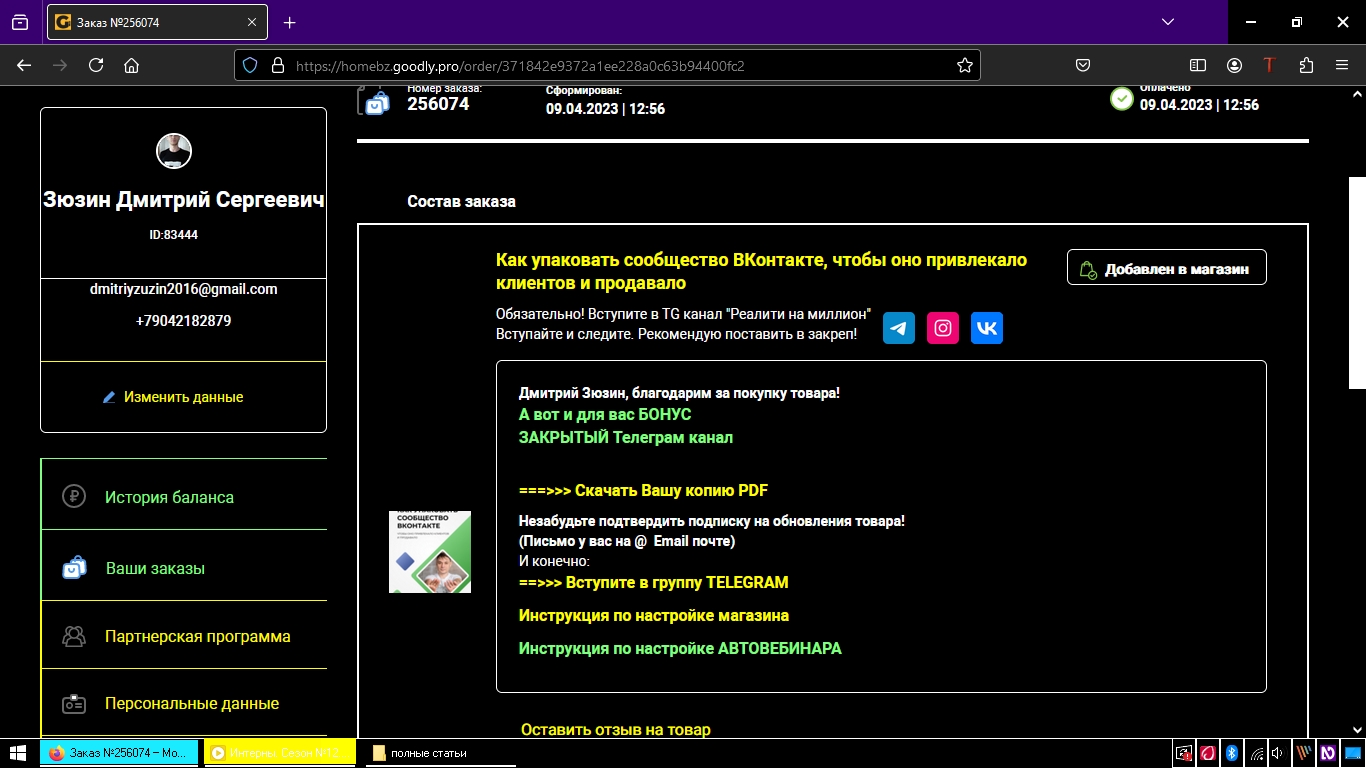Click the ID card icon for Персональные данные

click(74, 704)
